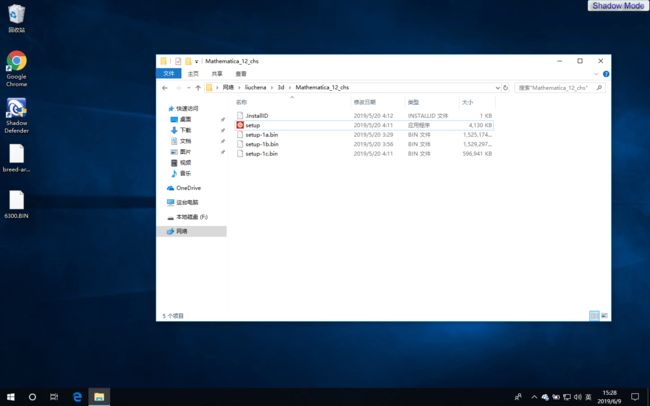Open the recent locations dropdown next to the navigation arrows

189,88
